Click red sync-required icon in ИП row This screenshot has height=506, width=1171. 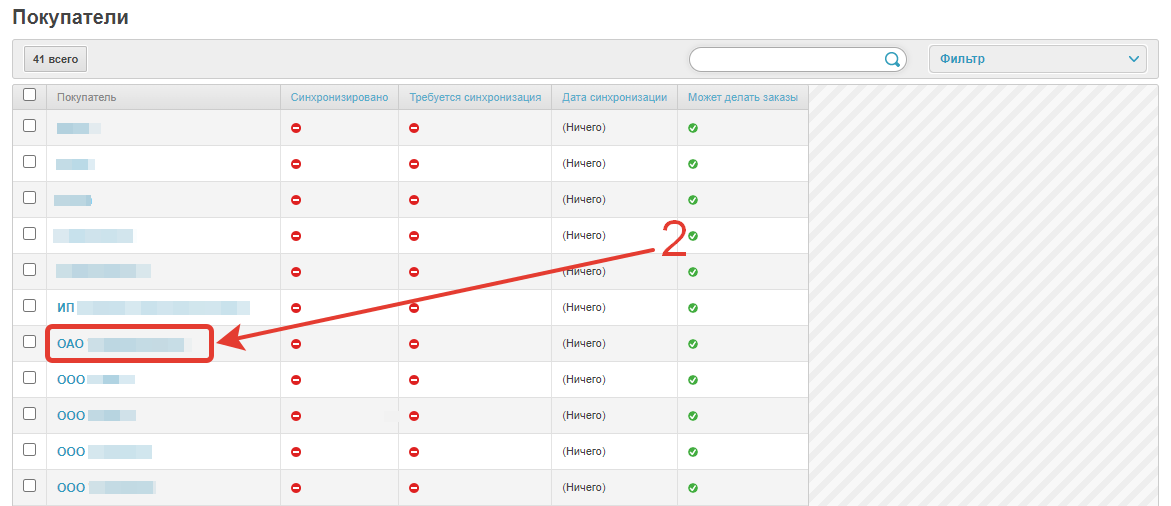coord(414,308)
